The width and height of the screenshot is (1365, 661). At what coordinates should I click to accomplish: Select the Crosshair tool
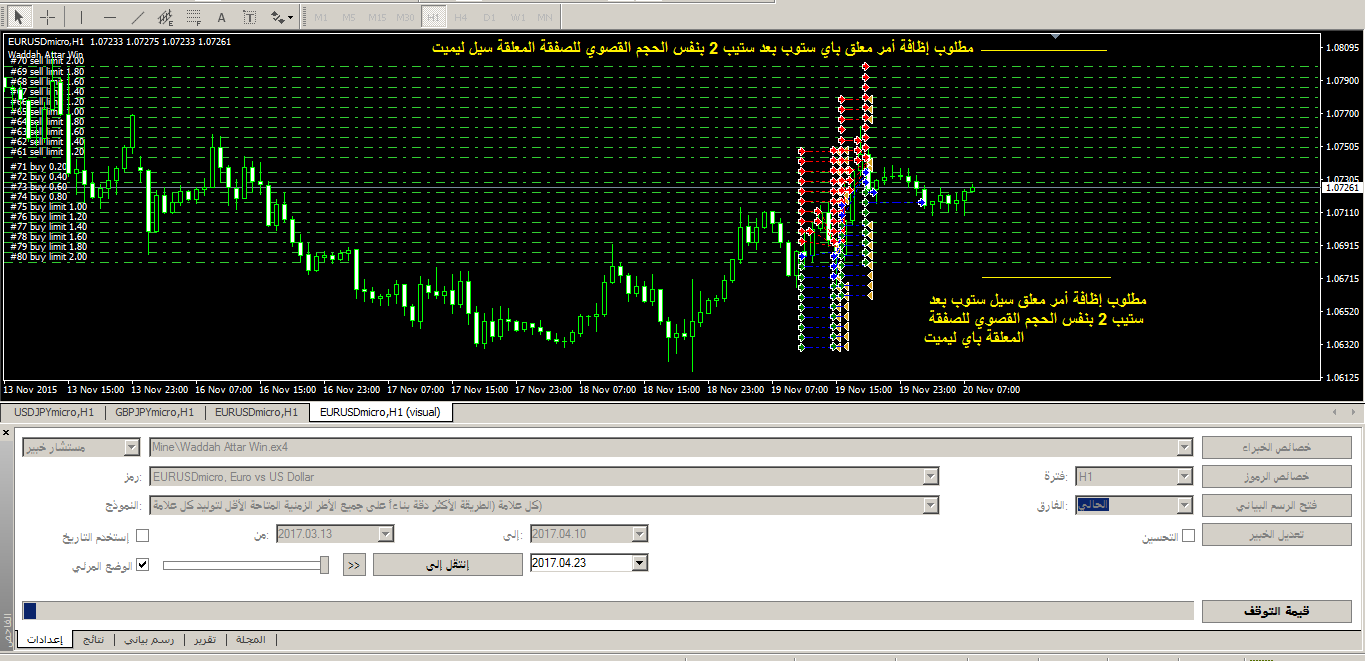(x=47, y=17)
